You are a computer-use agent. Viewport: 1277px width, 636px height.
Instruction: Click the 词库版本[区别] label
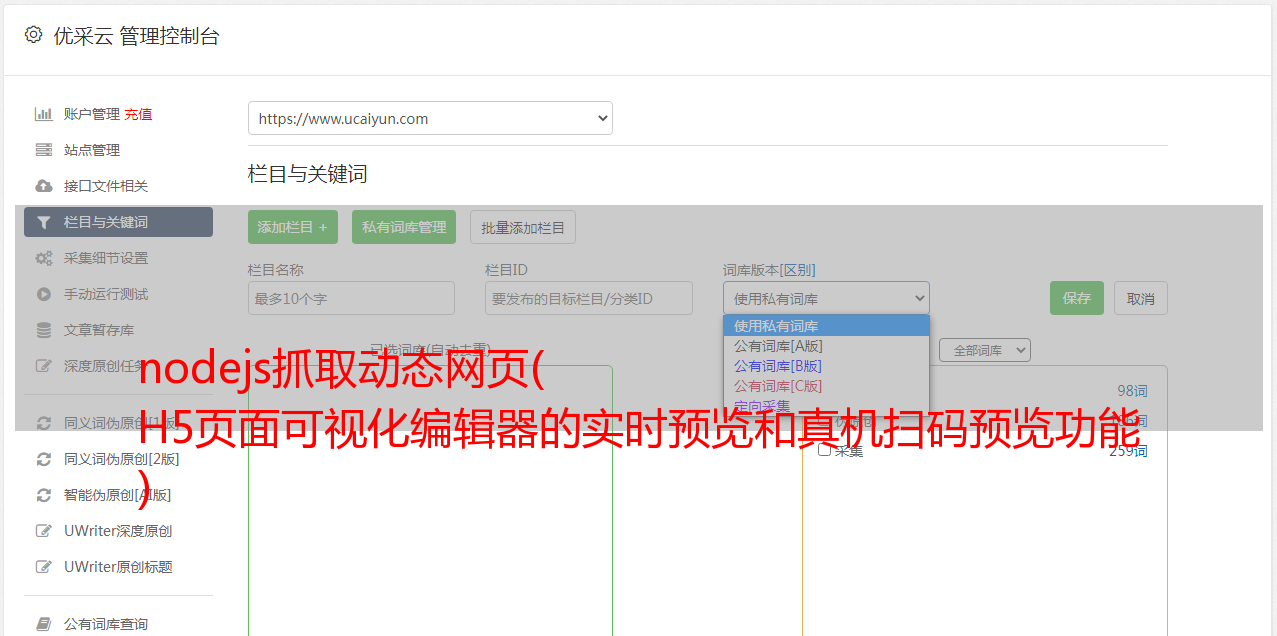(x=769, y=270)
